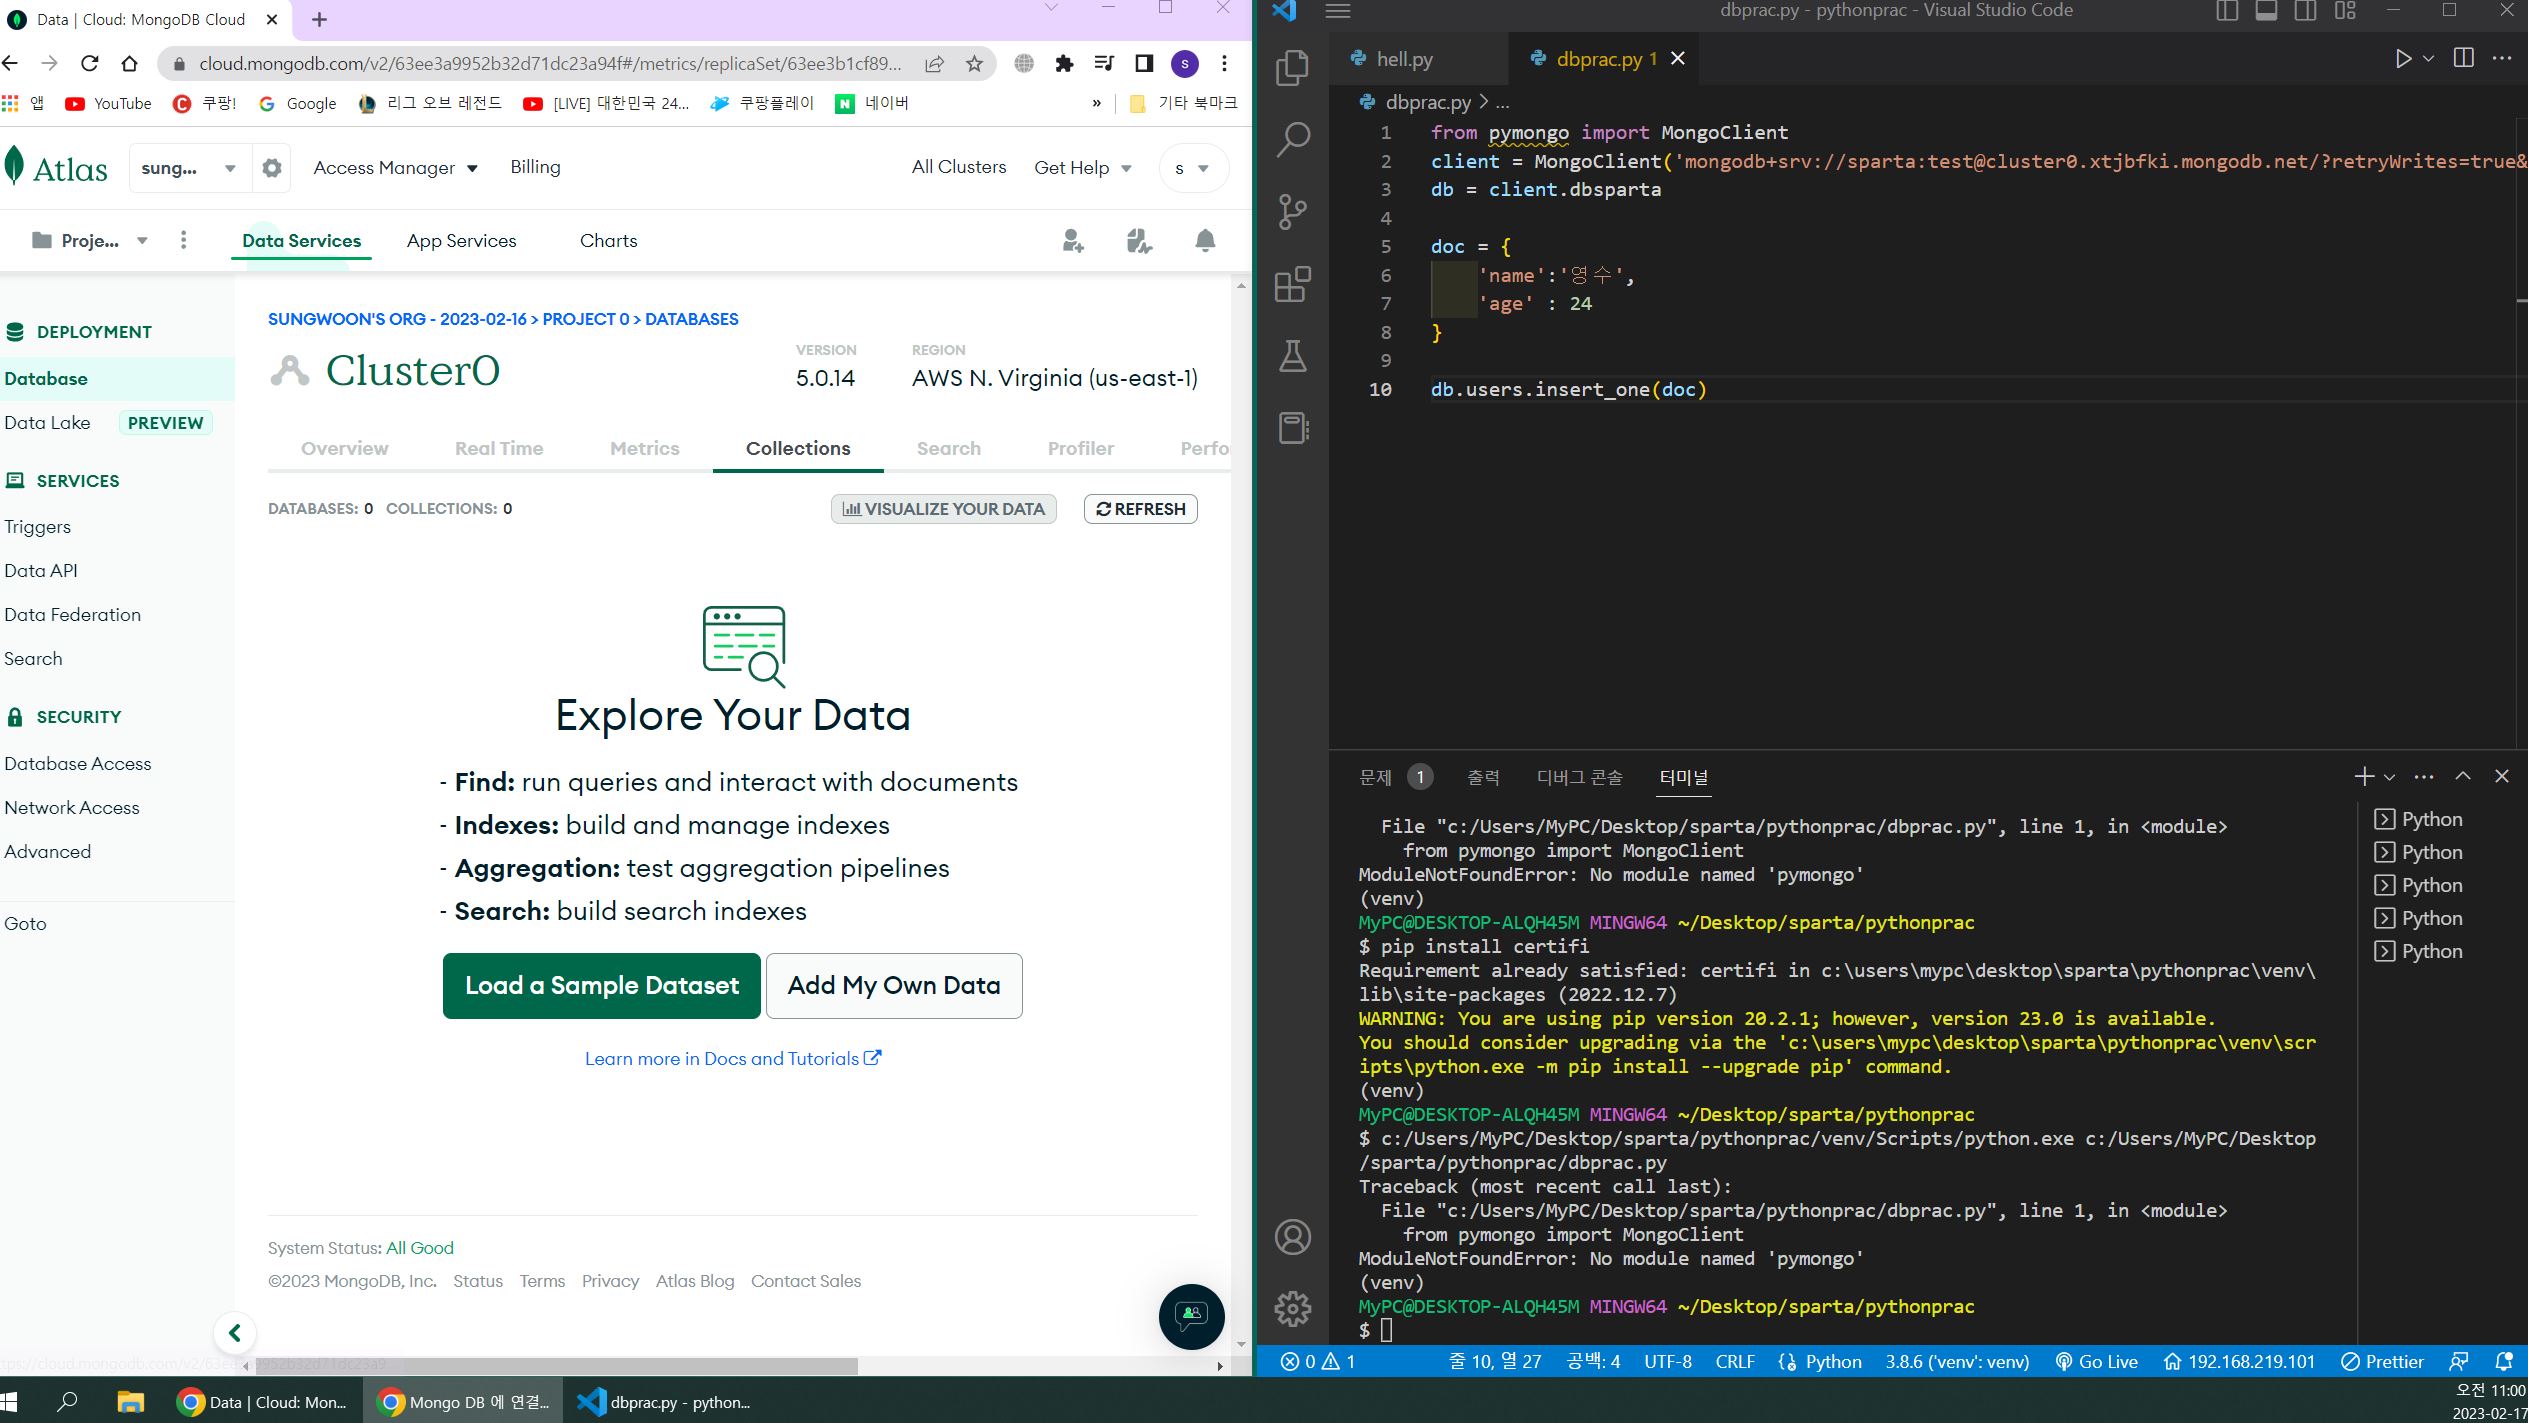
Task: Switch to Mongo DB Chrome taskbar window
Action: (x=464, y=1402)
